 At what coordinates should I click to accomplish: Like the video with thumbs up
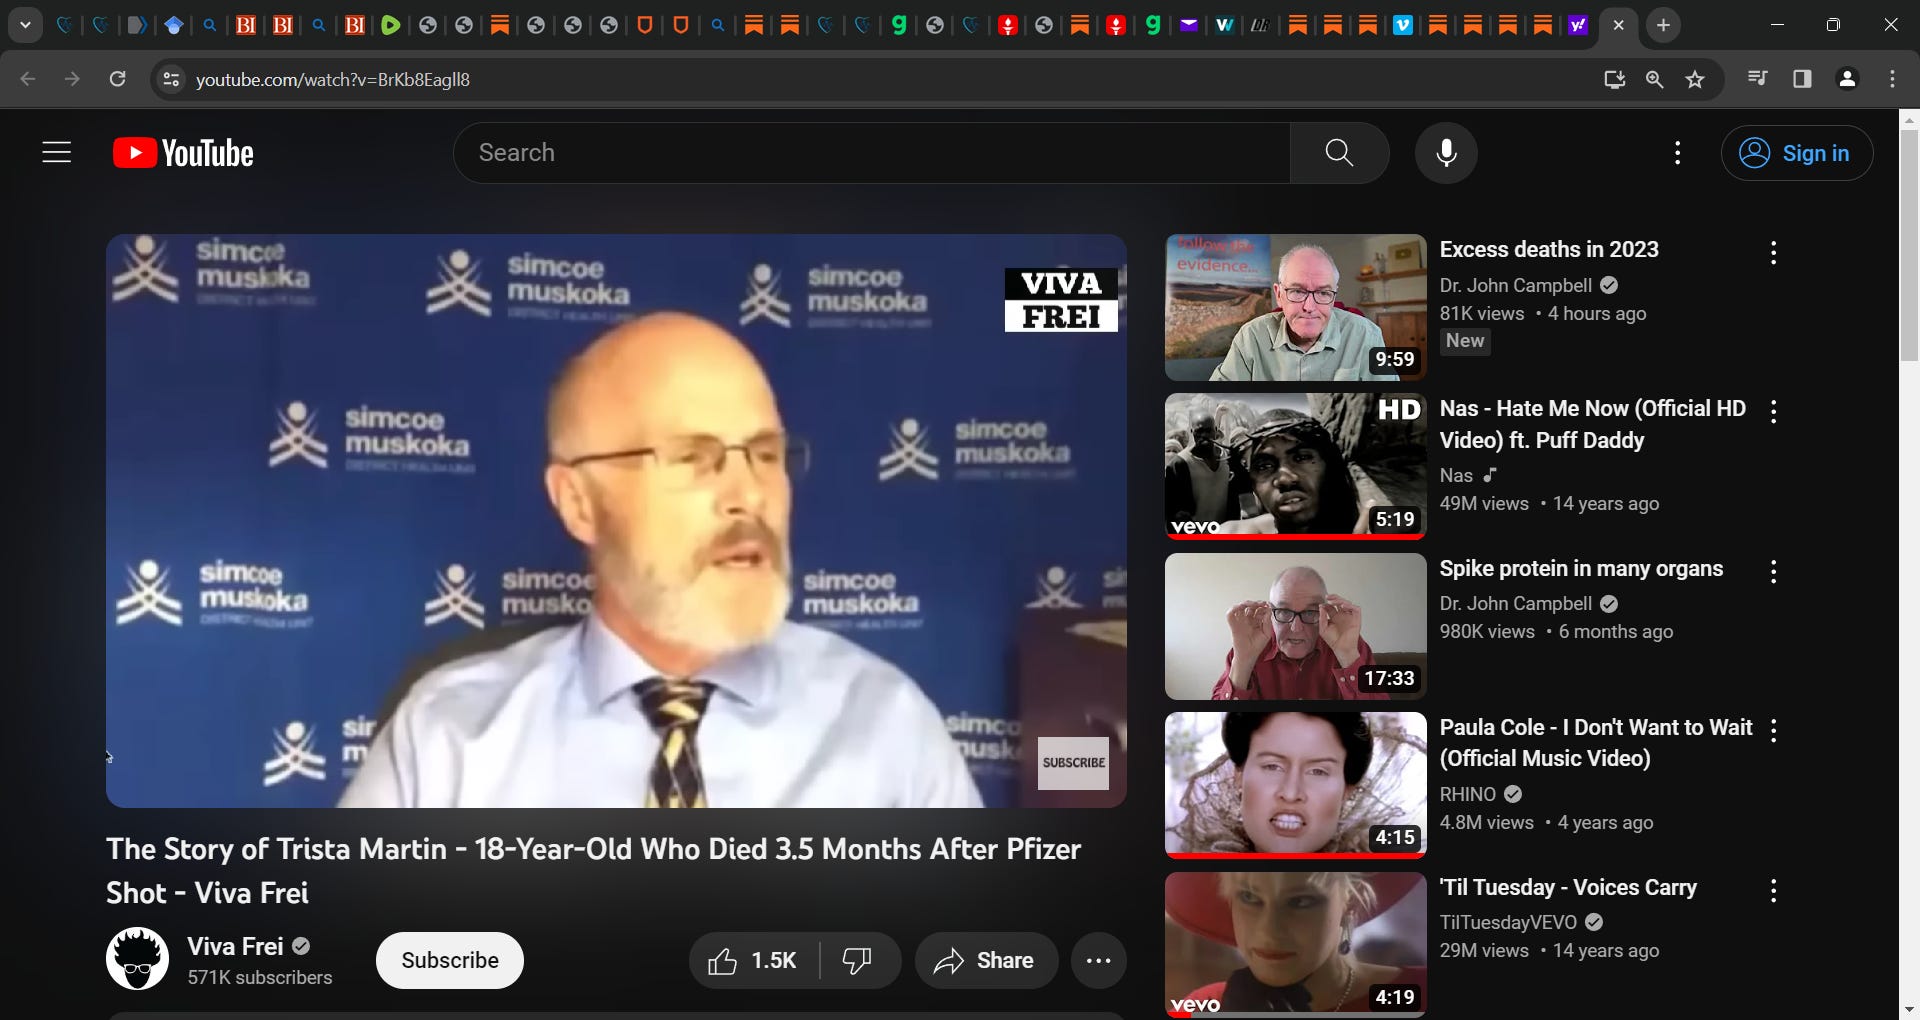753,961
